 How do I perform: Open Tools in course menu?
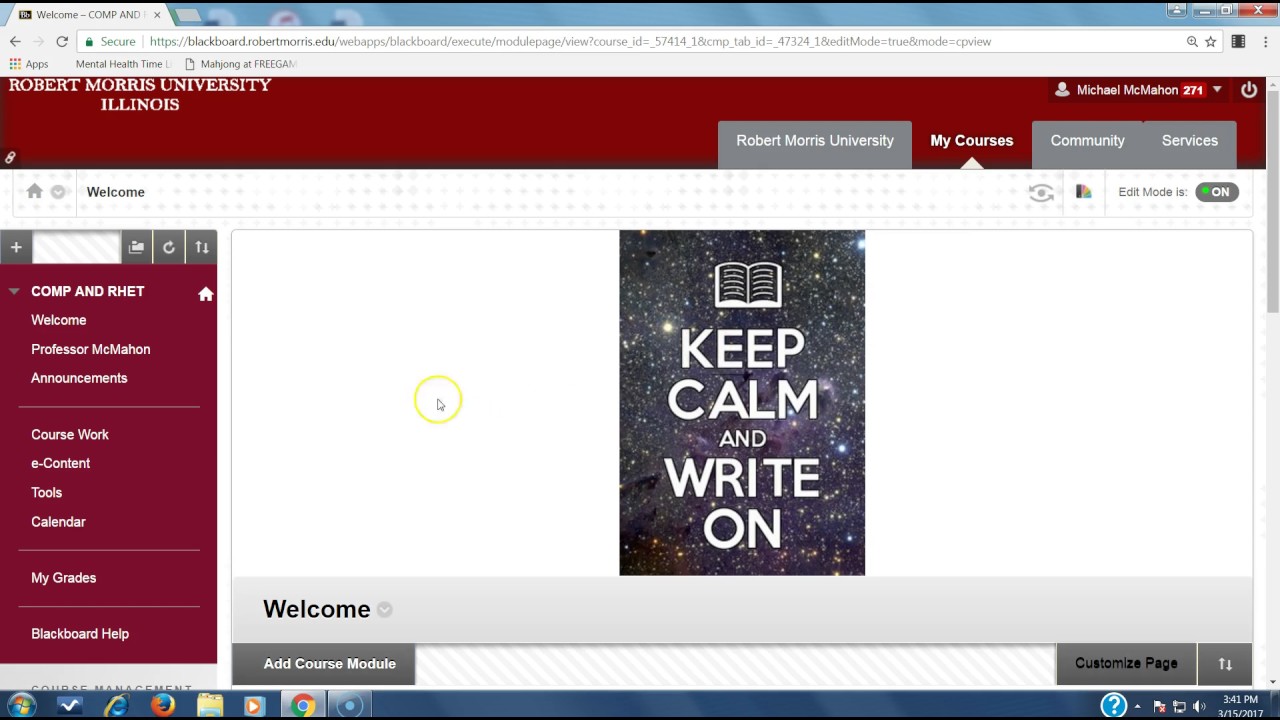pos(47,493)
